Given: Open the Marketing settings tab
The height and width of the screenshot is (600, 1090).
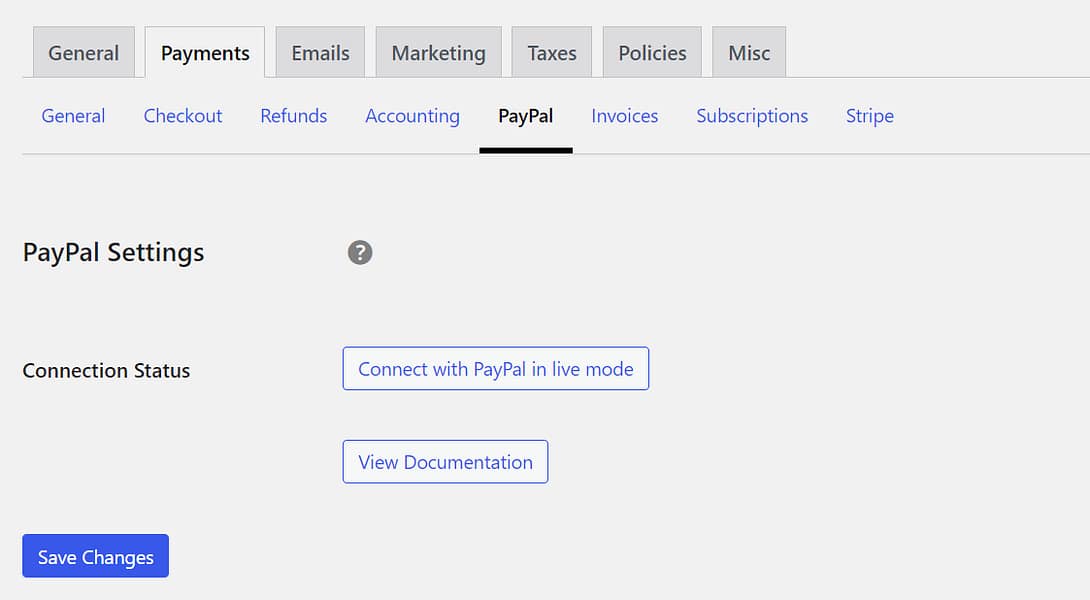Looking at the screenshot, I should (438, 52).
